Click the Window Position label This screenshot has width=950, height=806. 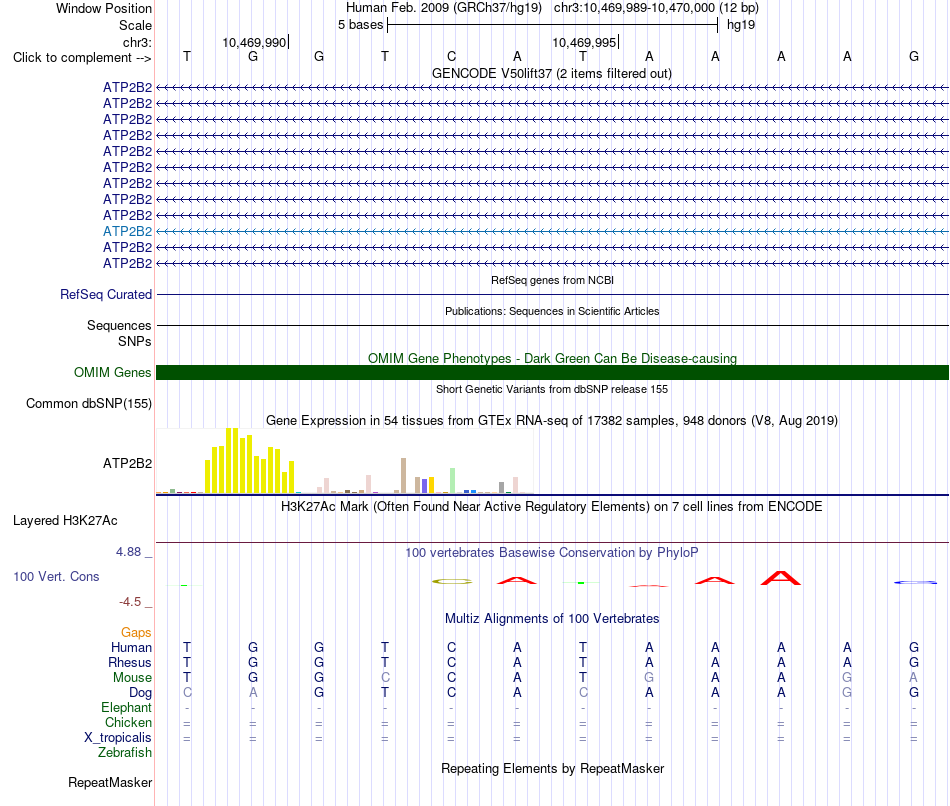point(104,8)
